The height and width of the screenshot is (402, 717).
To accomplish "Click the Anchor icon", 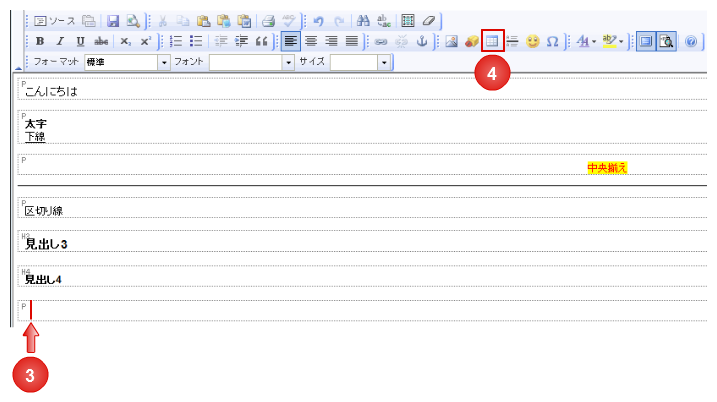I will click(421, 41).
